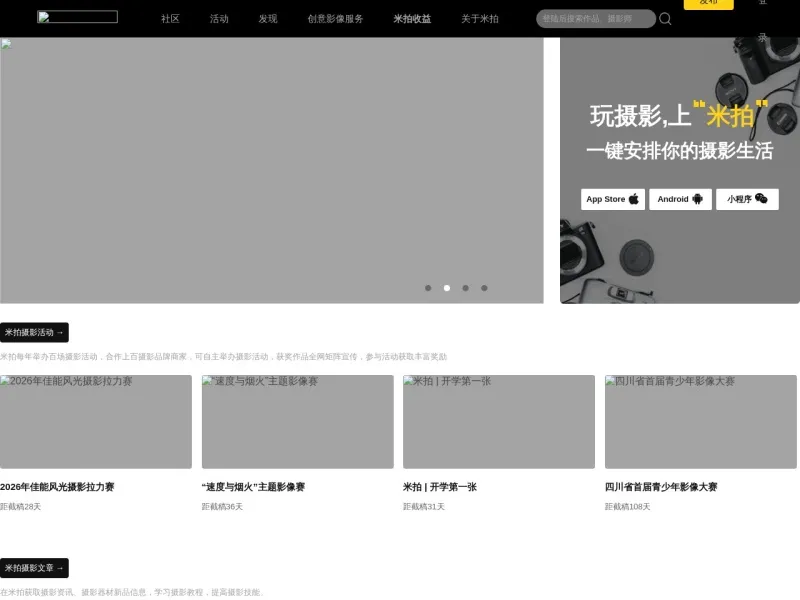
Task: Click the 距截稿28天 text
Action: (20, 507)
